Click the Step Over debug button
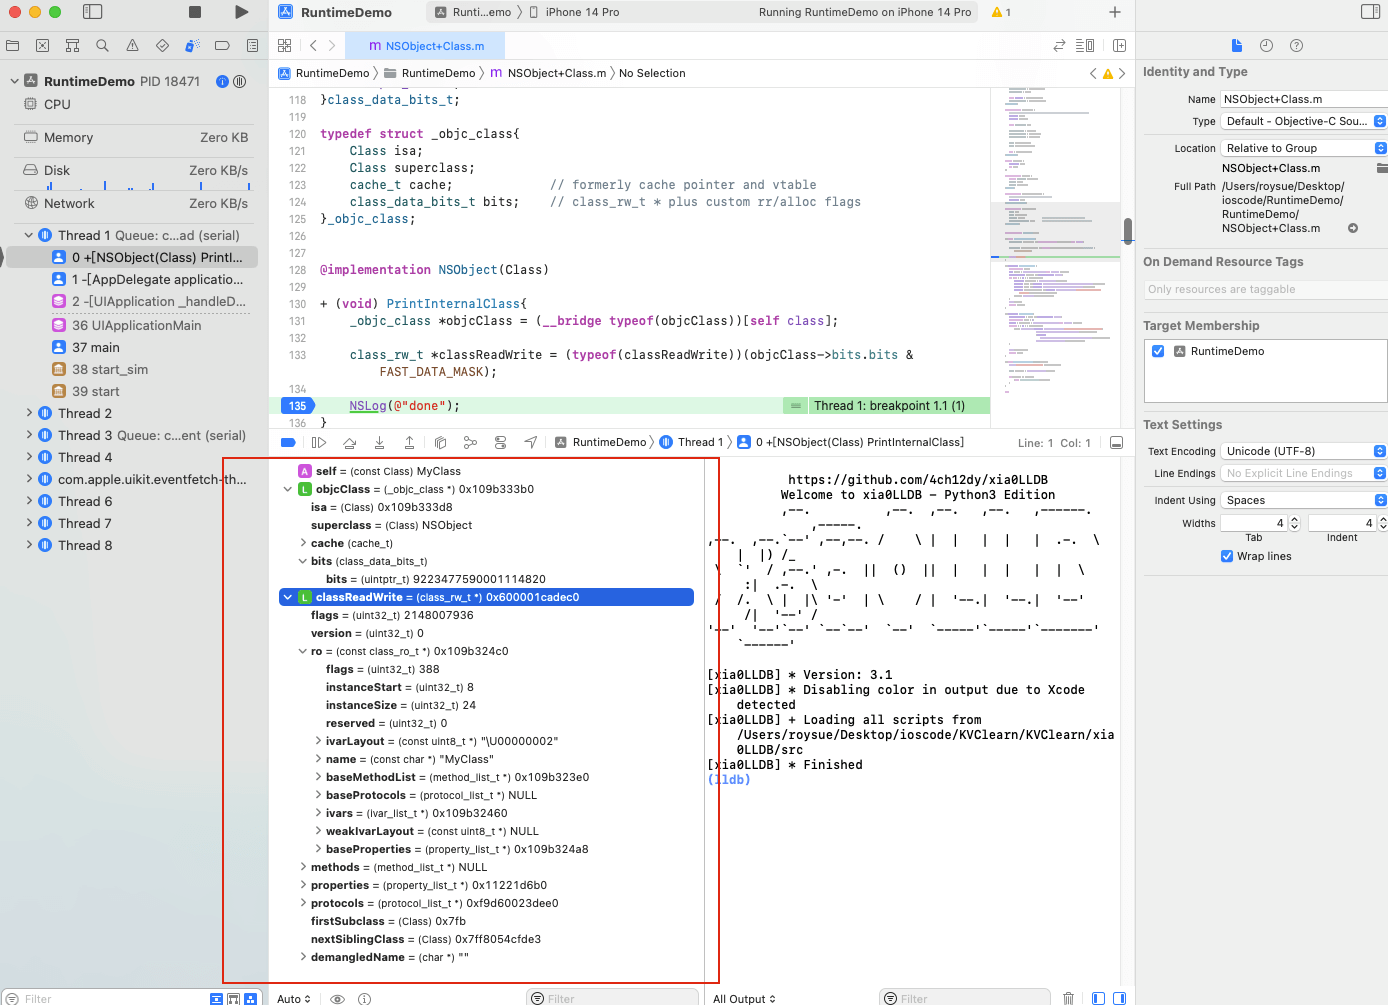This screenshot has width=1388, height=1005. point(349,442)
